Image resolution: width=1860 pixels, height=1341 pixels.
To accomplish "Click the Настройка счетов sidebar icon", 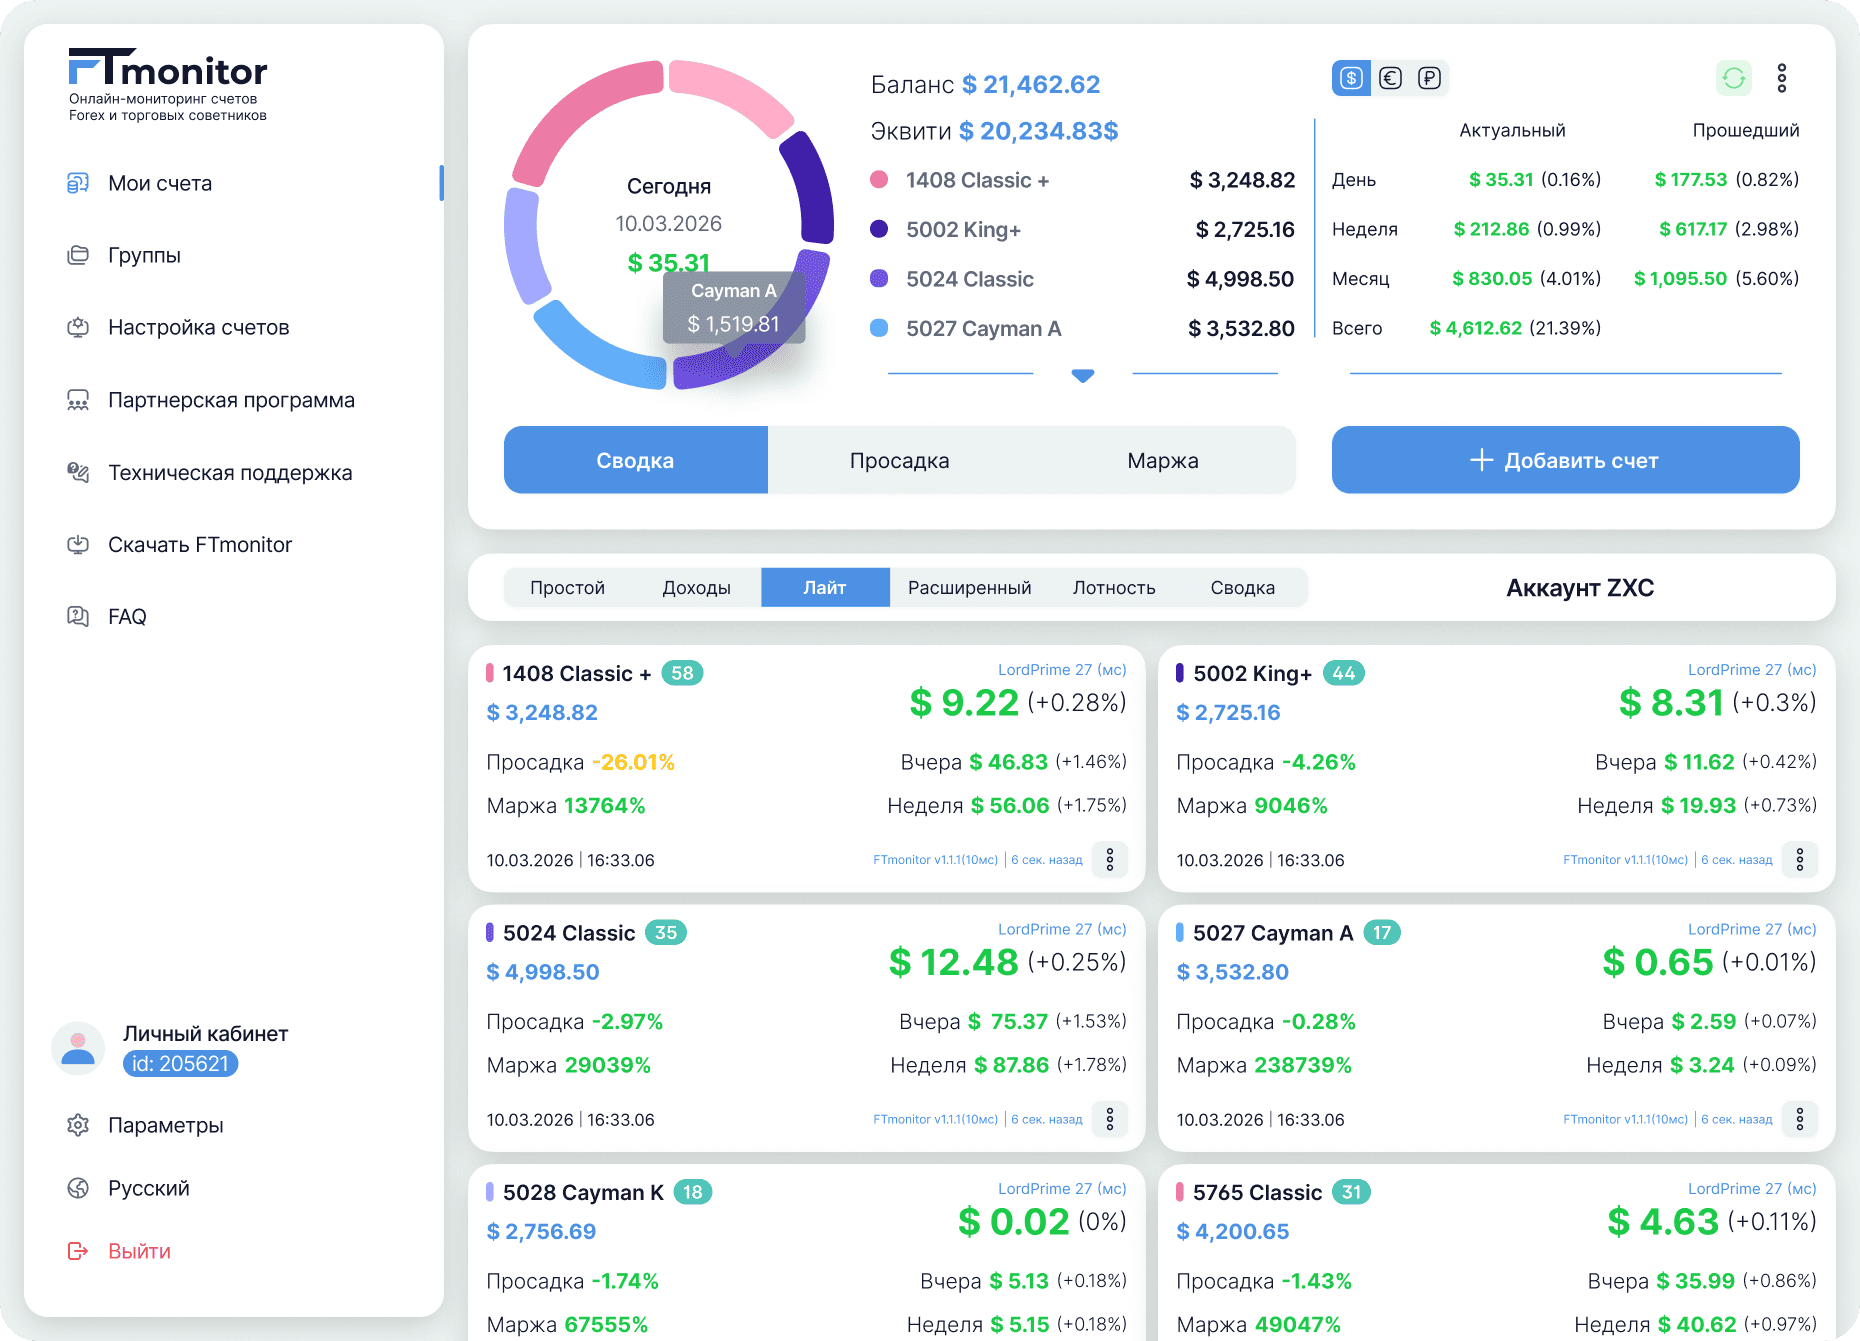I will (x=78, y=327).
